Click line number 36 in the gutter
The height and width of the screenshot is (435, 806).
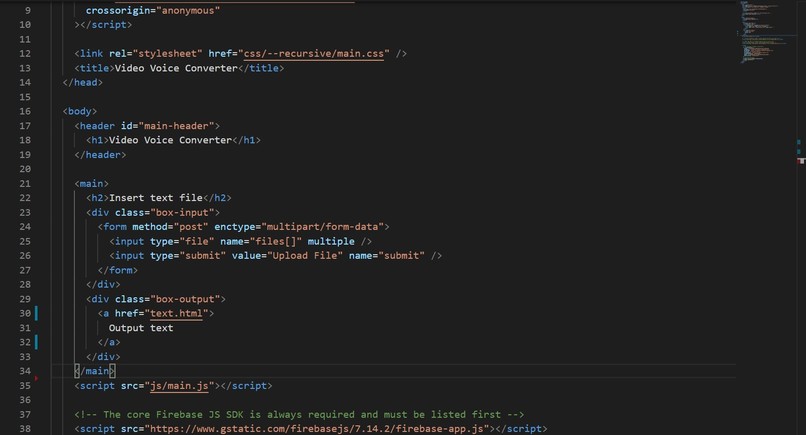[25, 400]
